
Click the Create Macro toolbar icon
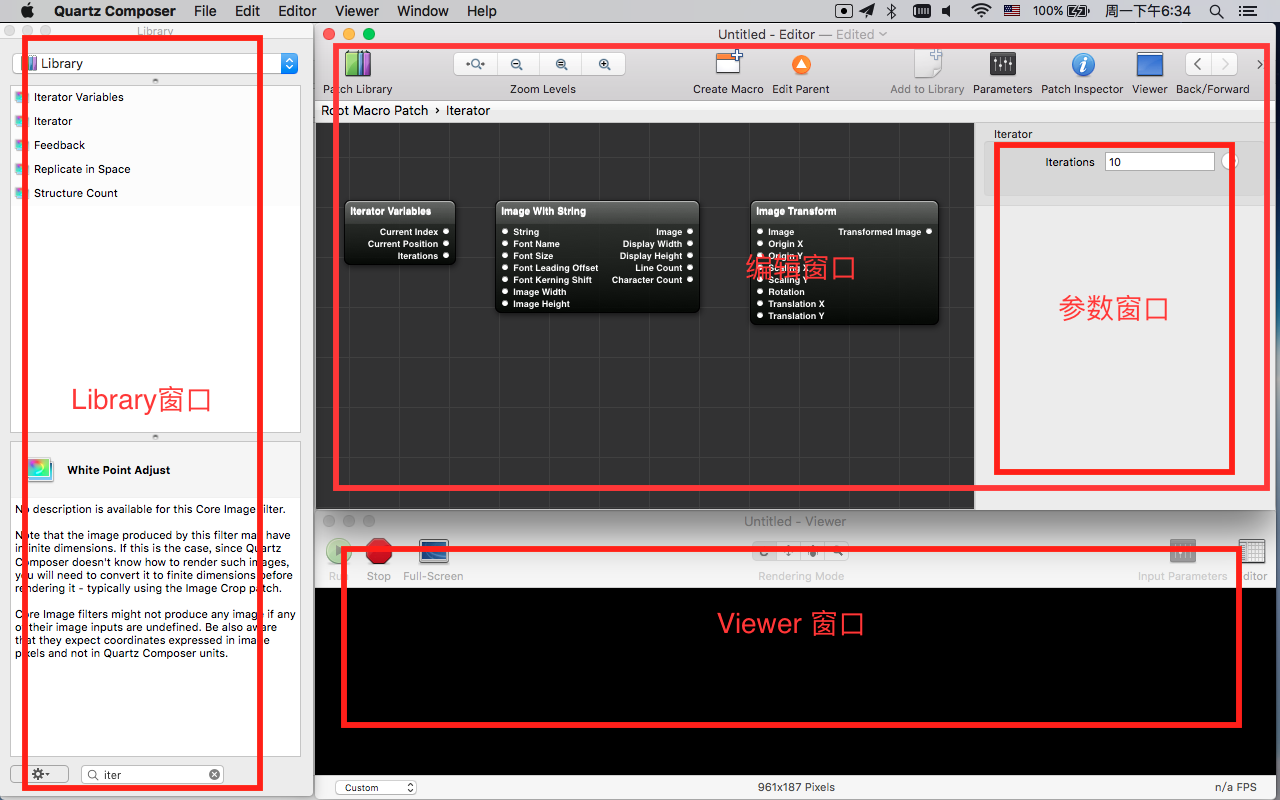click(728, 63)
